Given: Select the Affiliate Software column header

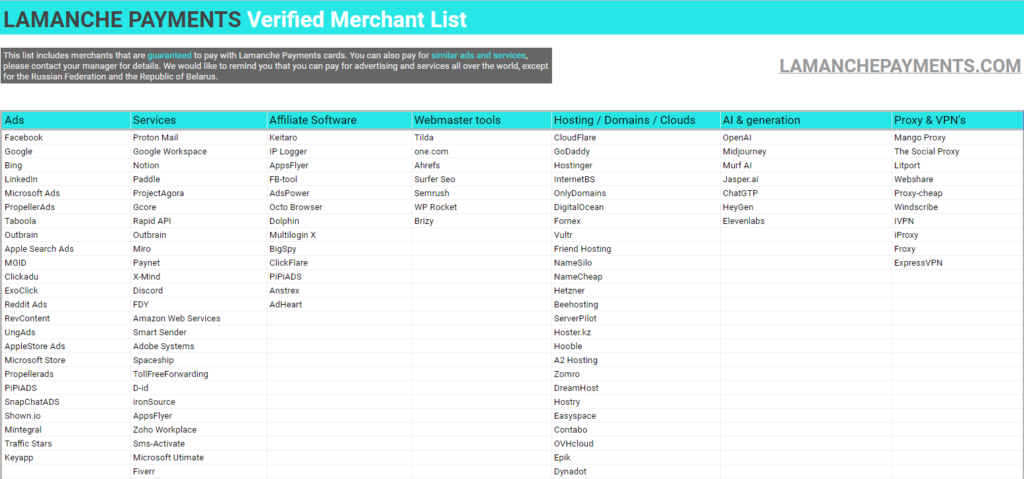Looking at the screenshot, I should 339,120.
